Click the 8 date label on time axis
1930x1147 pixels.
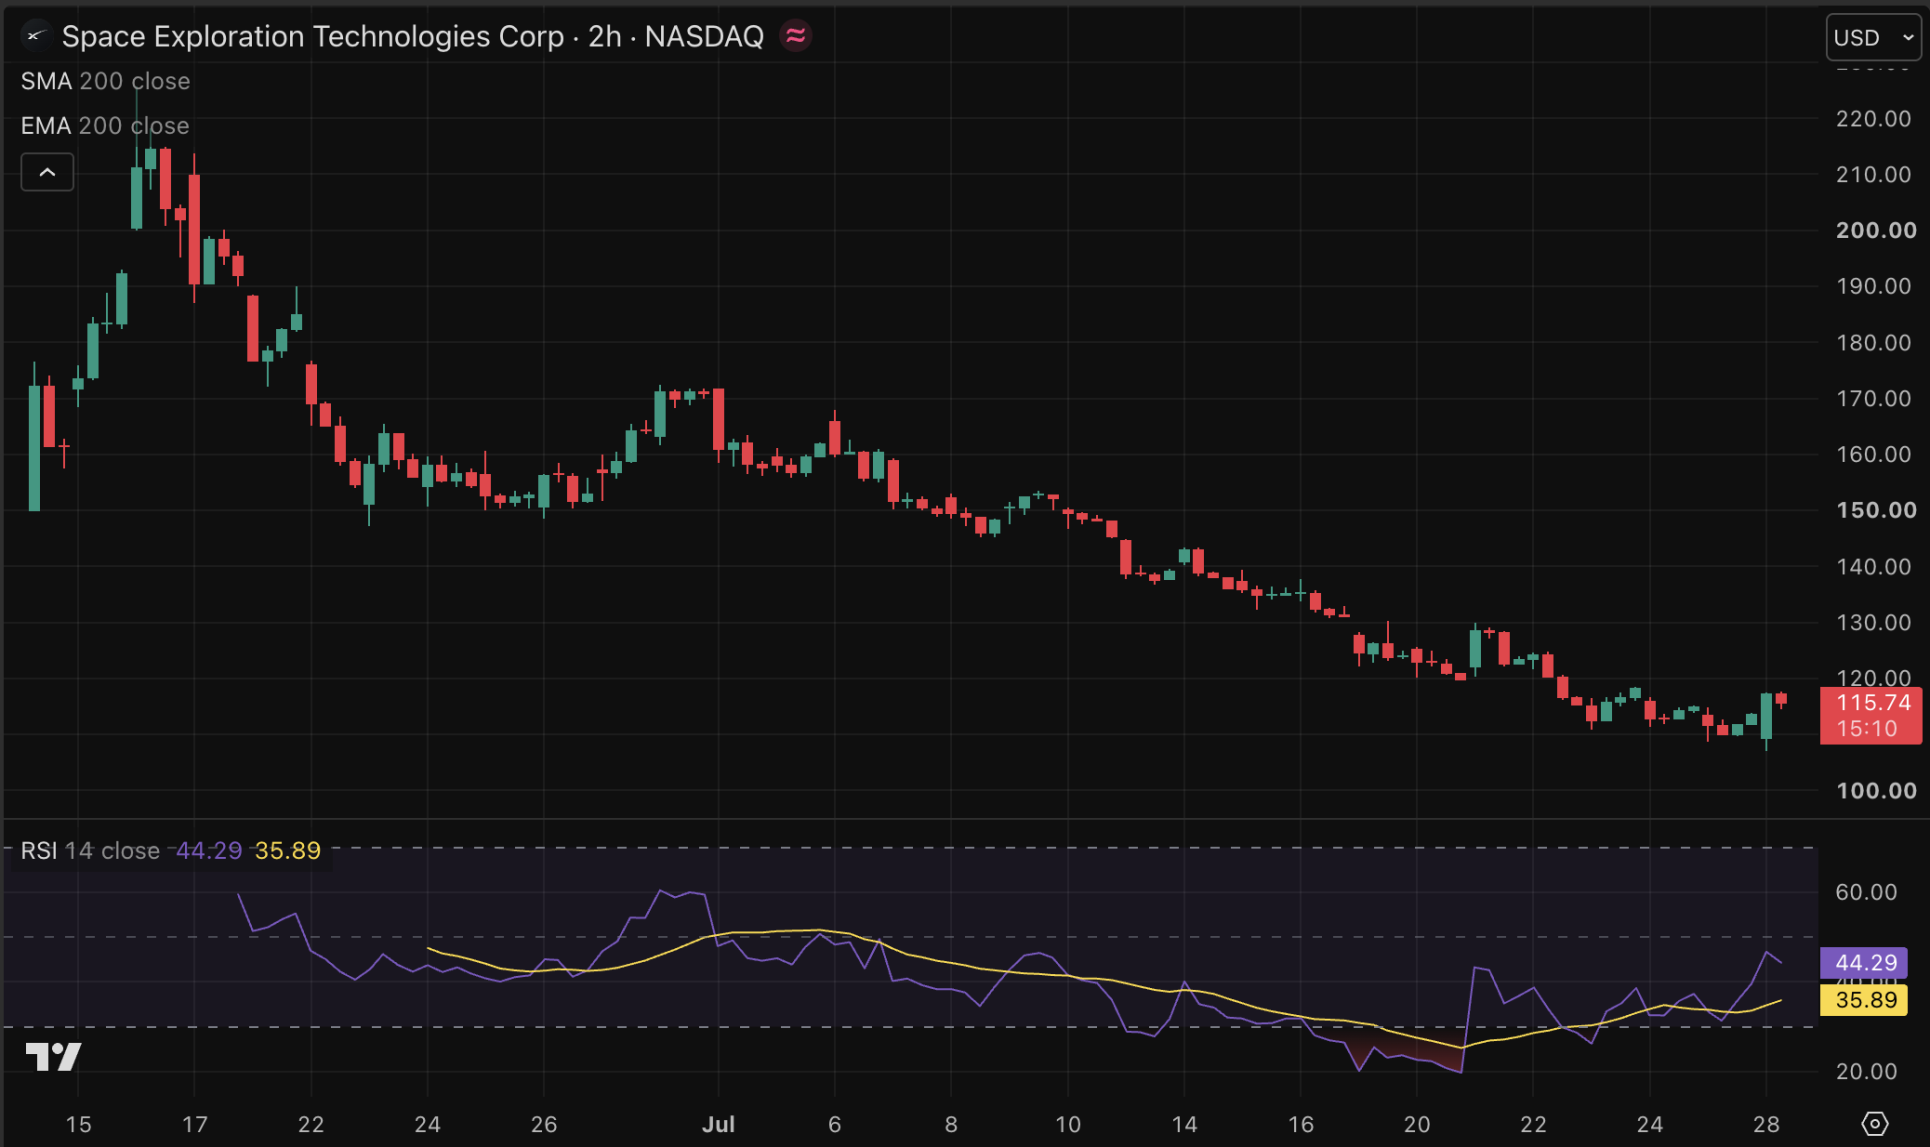click(951, 1124)
